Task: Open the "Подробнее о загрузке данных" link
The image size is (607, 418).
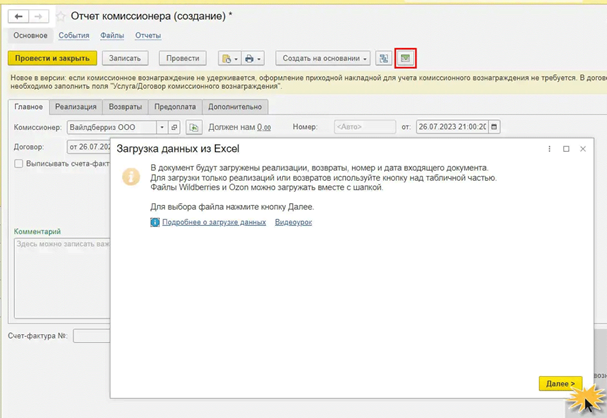Action: pyautogui.click(x=214, y=222)
